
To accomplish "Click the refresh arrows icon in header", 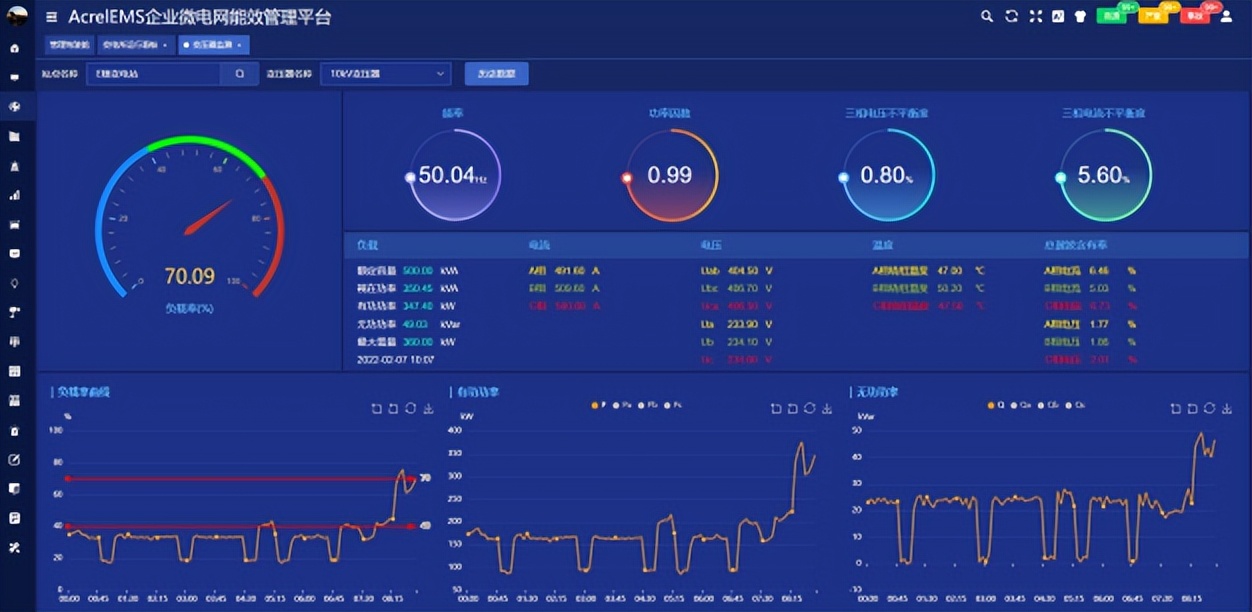I will (x=1011, y=16).
